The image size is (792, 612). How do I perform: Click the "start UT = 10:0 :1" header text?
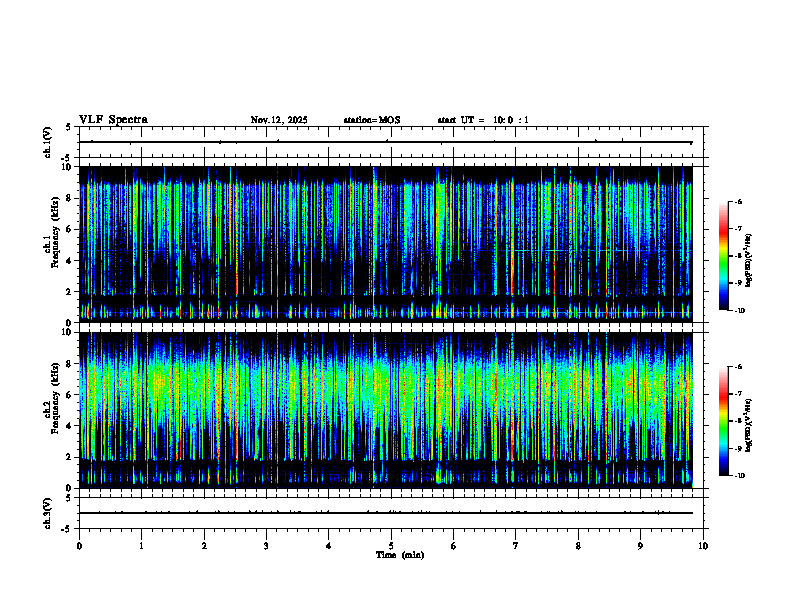[483, 120]
